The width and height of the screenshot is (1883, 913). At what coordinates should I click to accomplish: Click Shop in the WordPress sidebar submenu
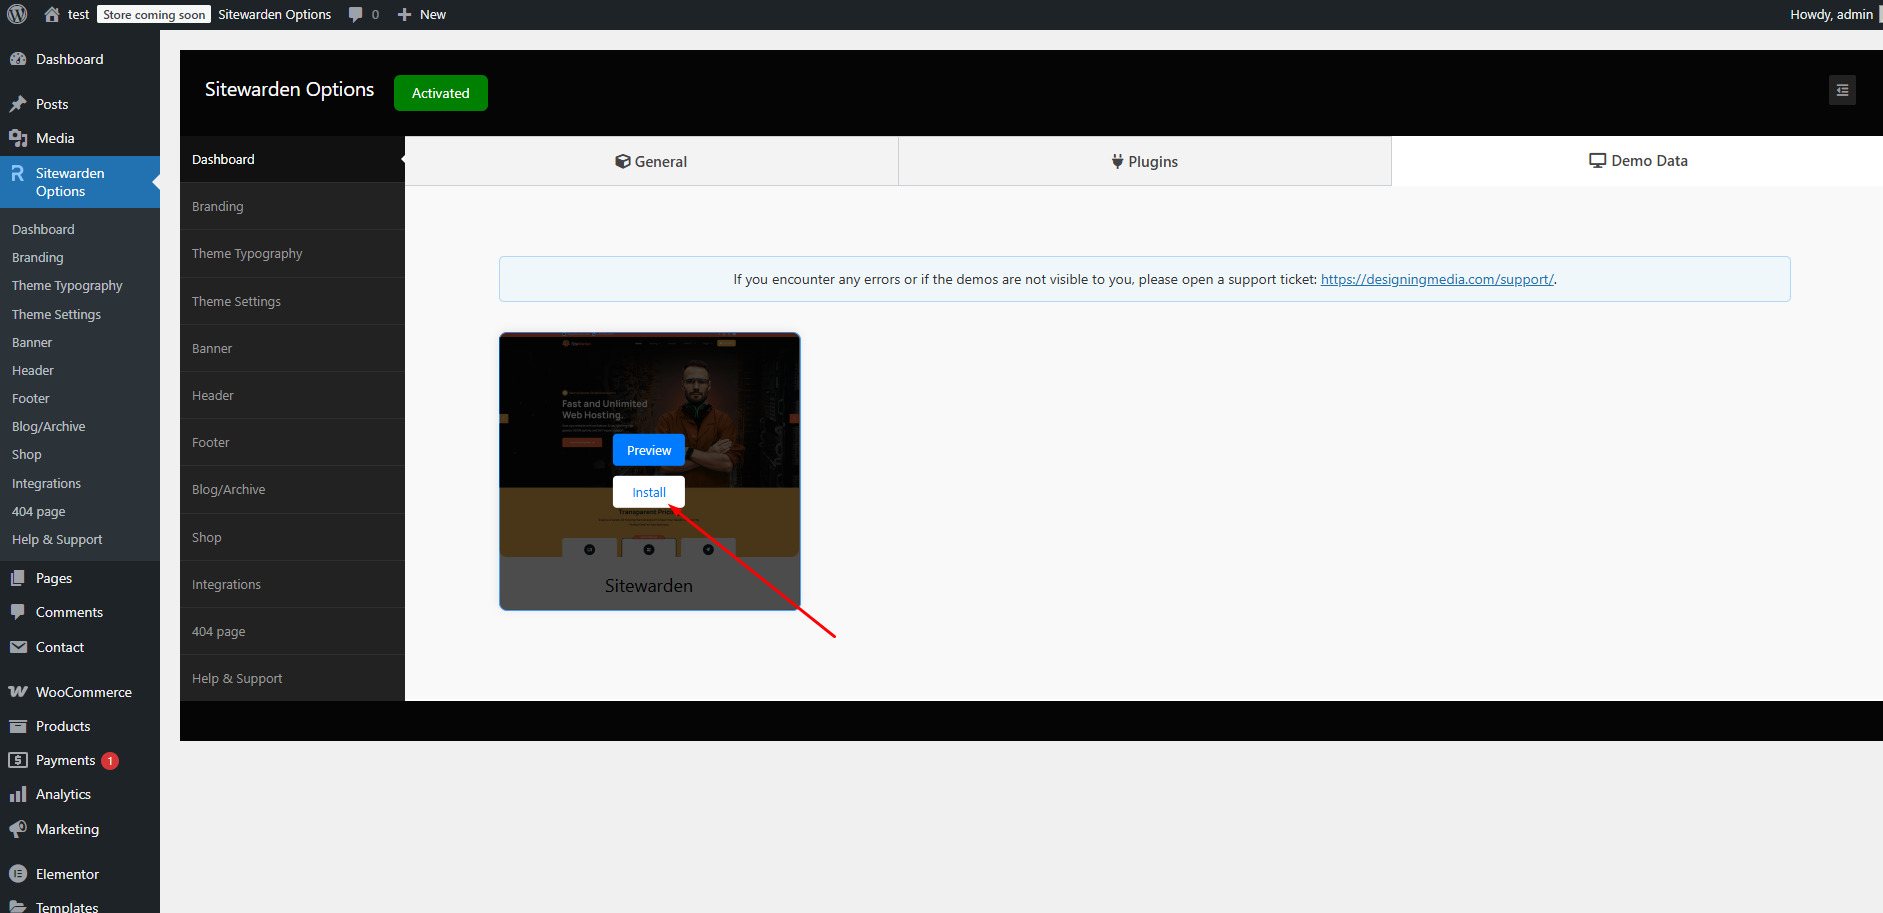coord(27,454)
